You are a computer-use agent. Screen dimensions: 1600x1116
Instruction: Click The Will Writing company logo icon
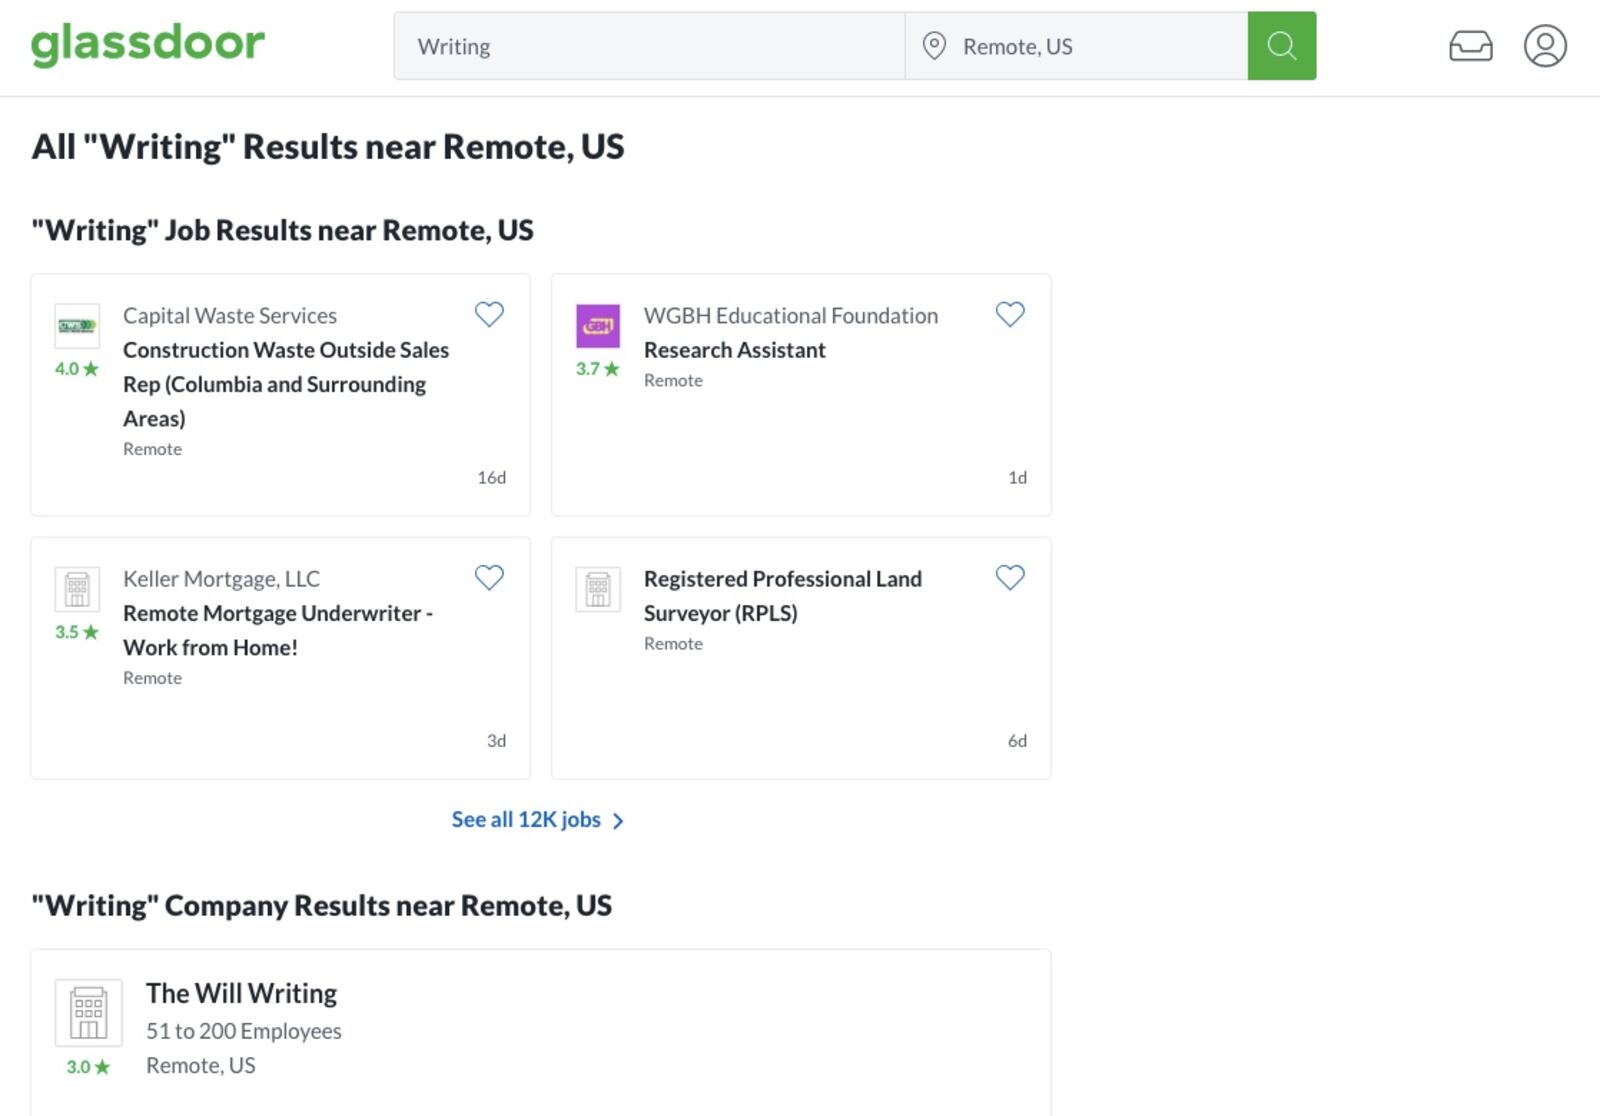pos(88,1013)
